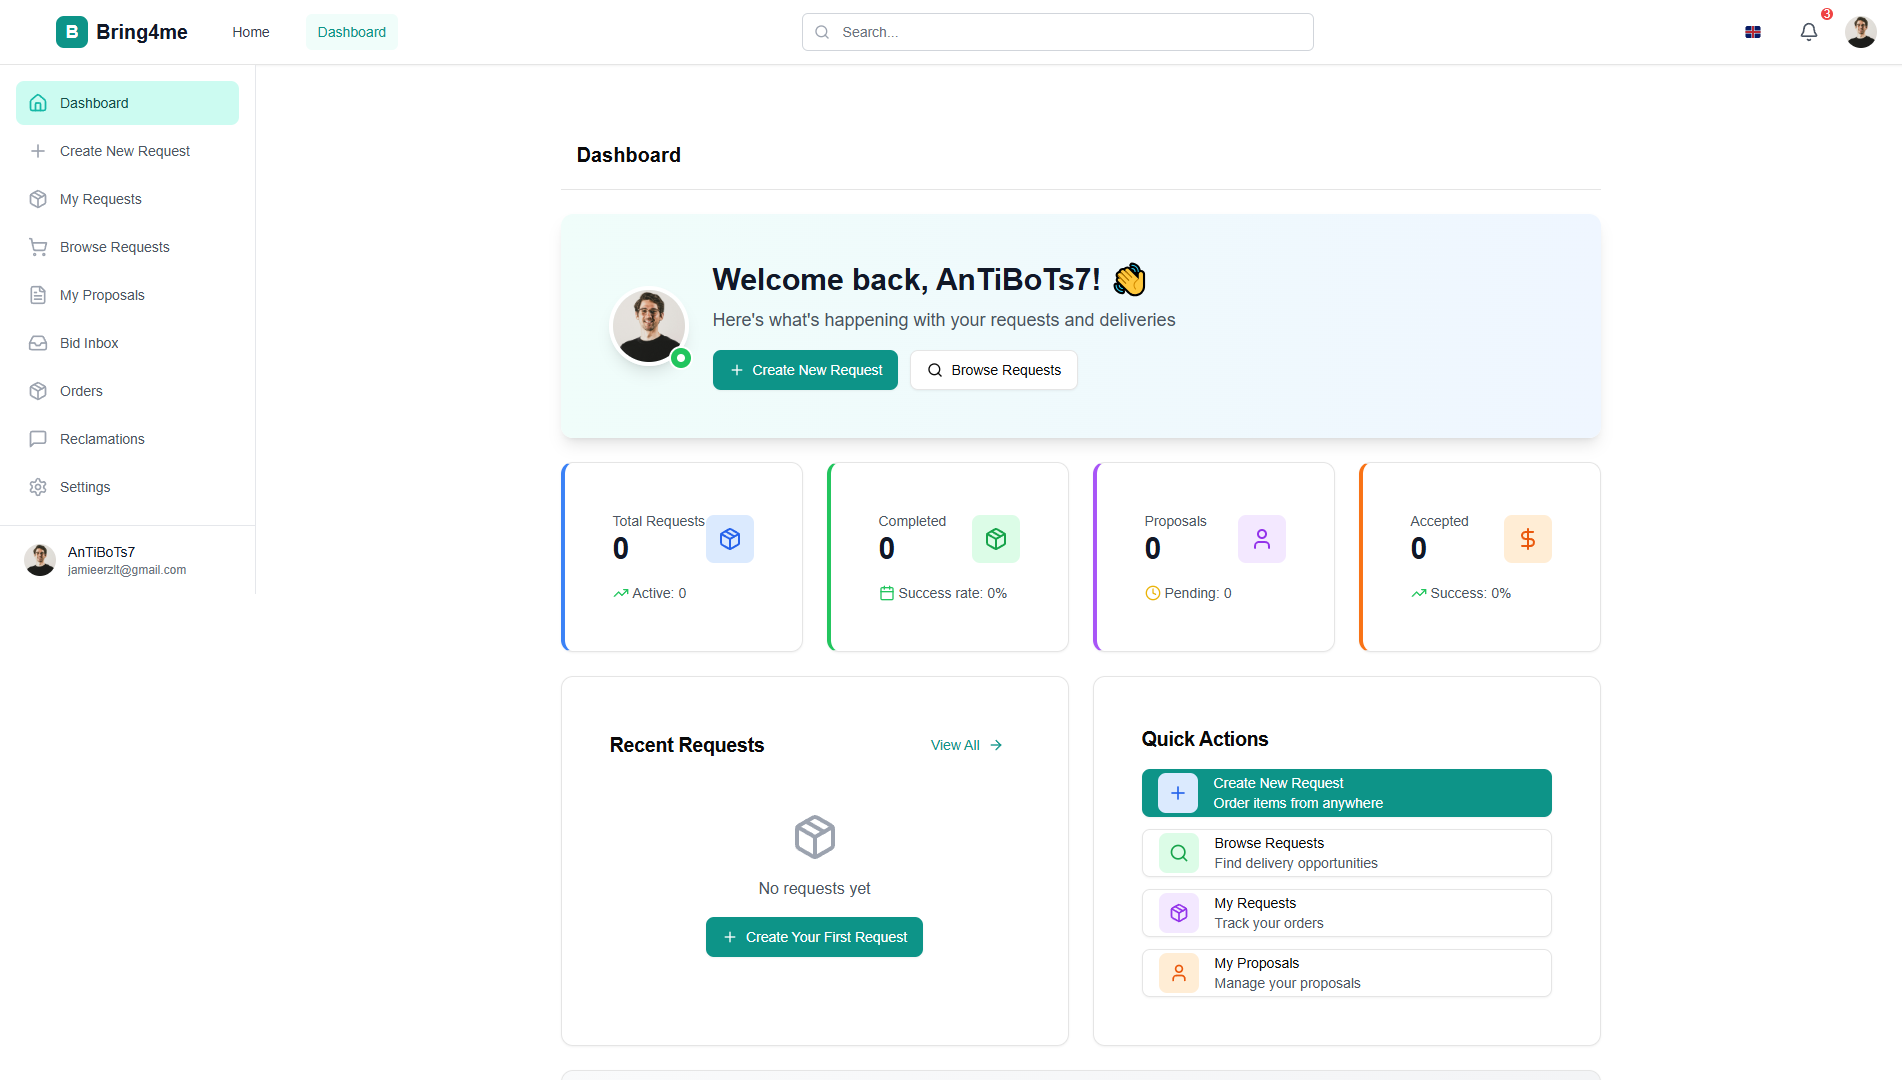Open Bid Inbox in the sidebar
Image resolution: width=1902 pixels, height=1080 pixels.
click(127, 343)
